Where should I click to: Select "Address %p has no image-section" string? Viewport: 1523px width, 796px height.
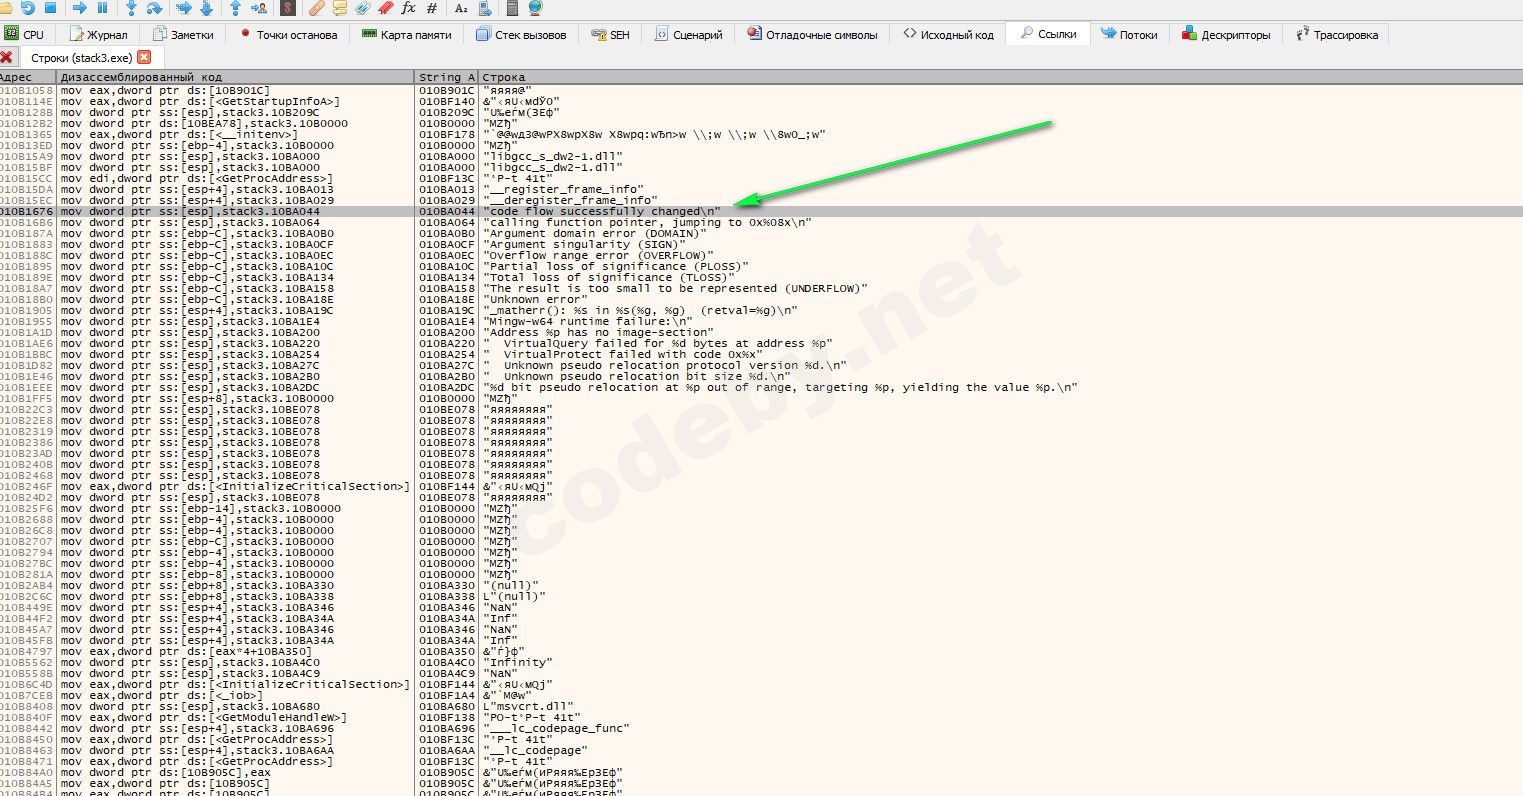click(x=598, y=333)
